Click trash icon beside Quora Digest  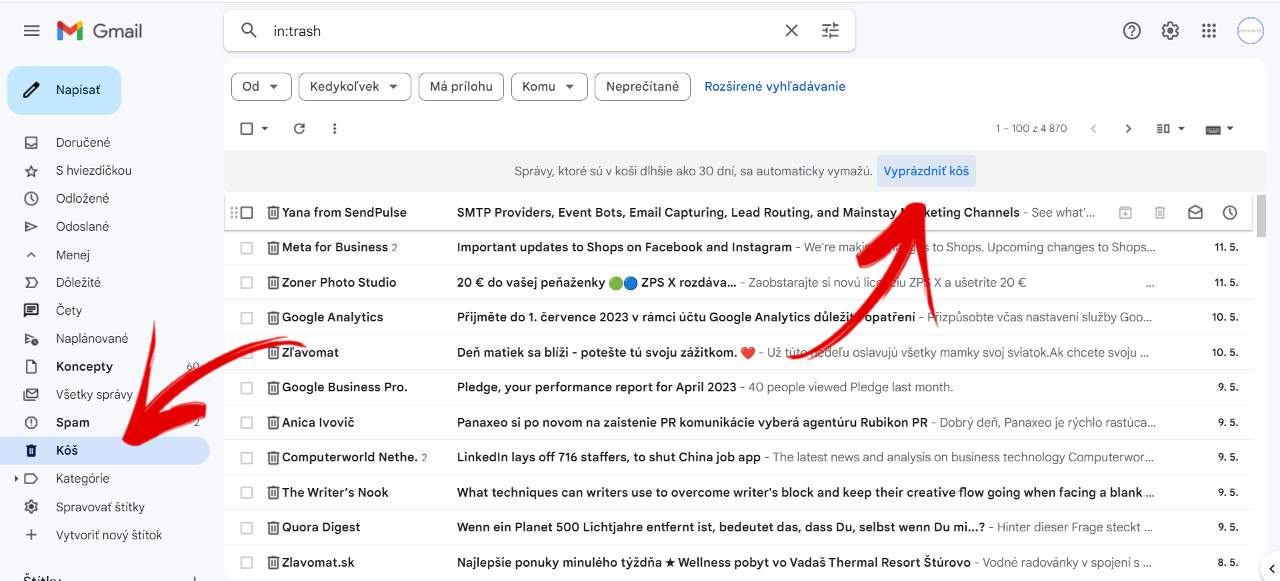(x=273, y=528)
